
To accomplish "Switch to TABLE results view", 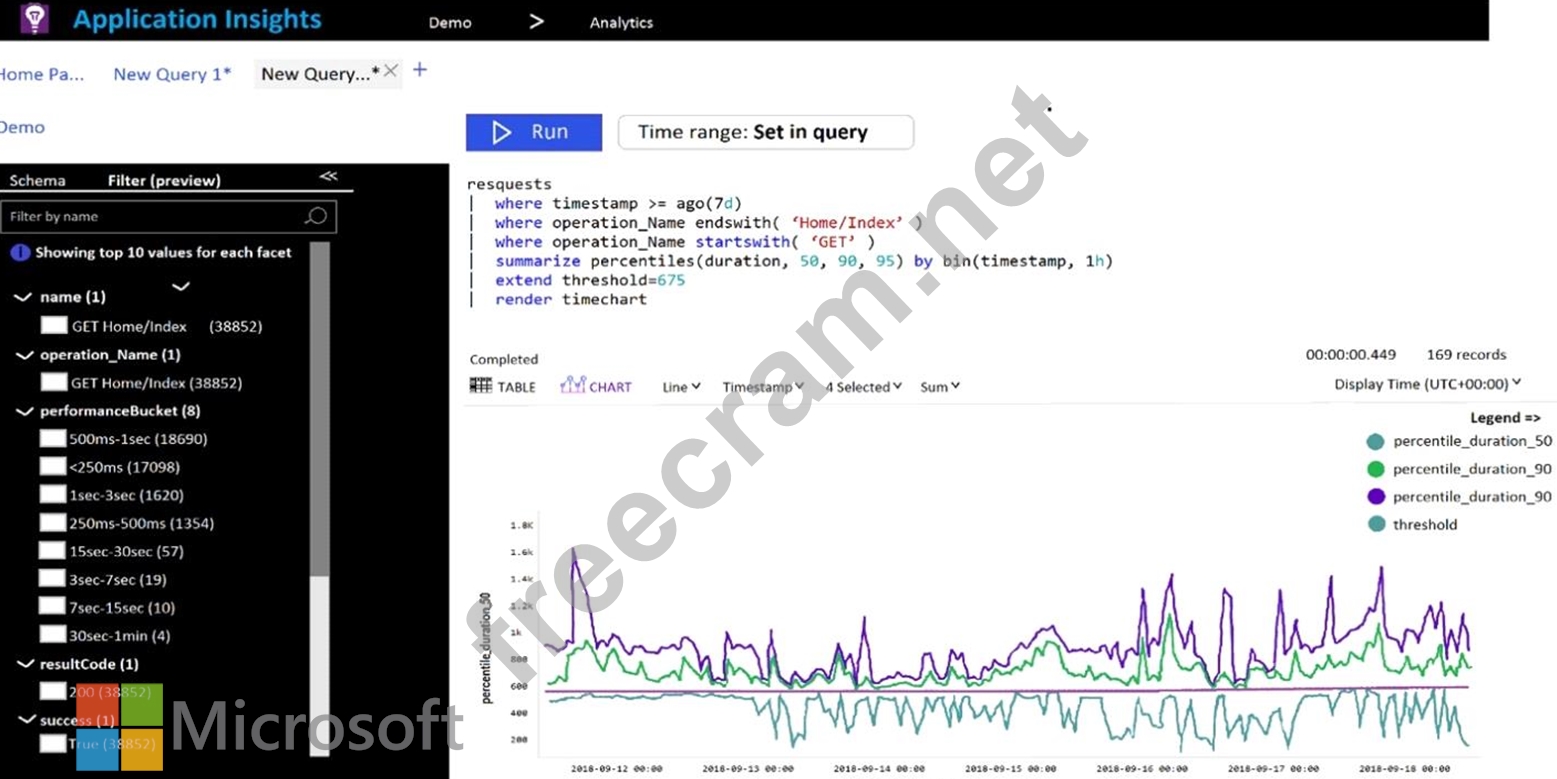I will pos(503,386).
